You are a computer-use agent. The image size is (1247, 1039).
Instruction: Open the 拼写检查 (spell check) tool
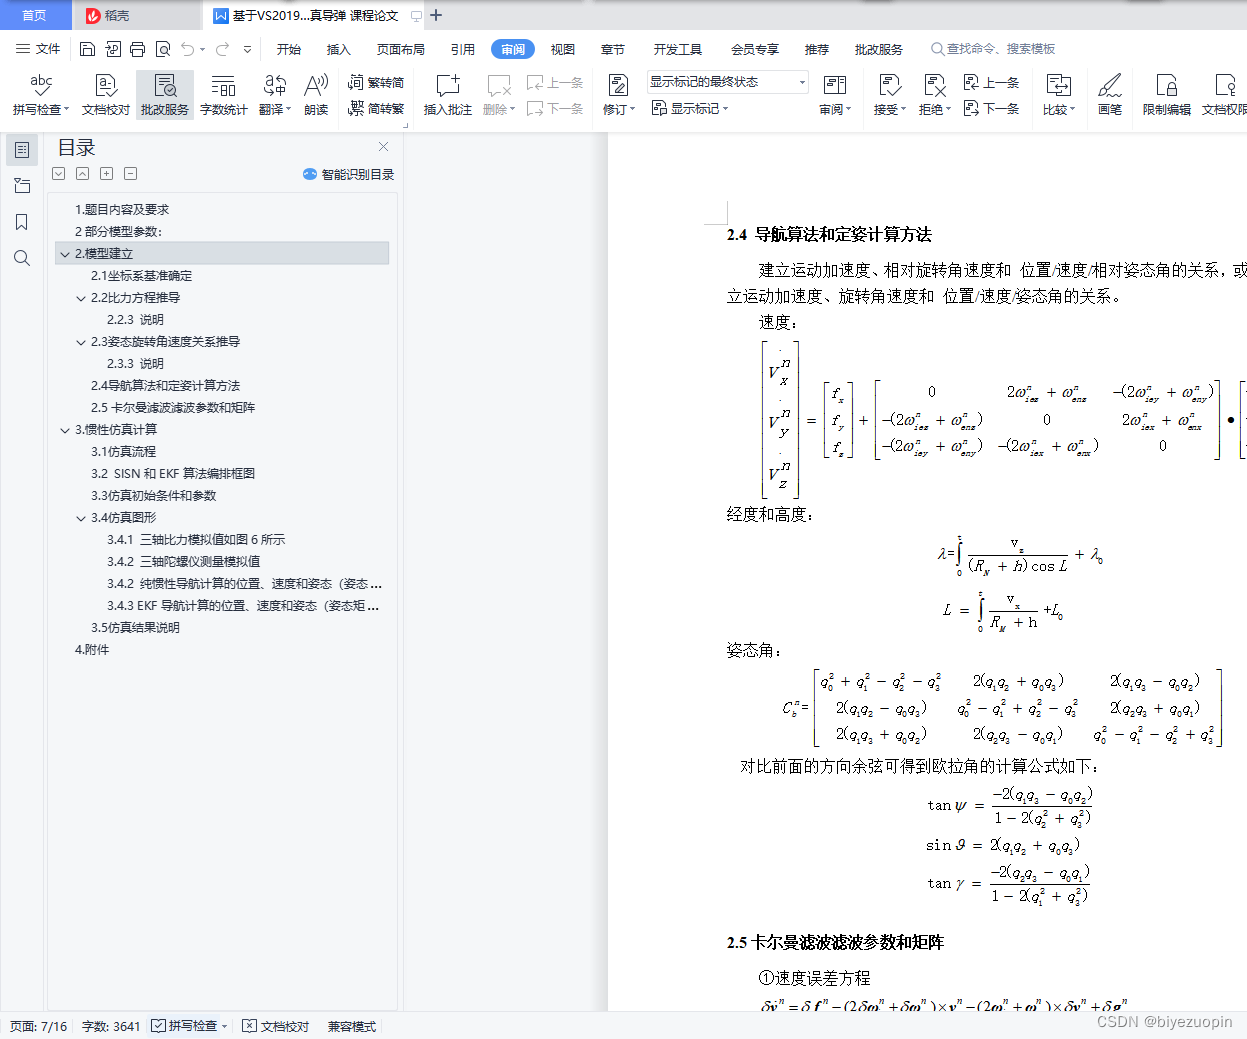tap(40, 93)
